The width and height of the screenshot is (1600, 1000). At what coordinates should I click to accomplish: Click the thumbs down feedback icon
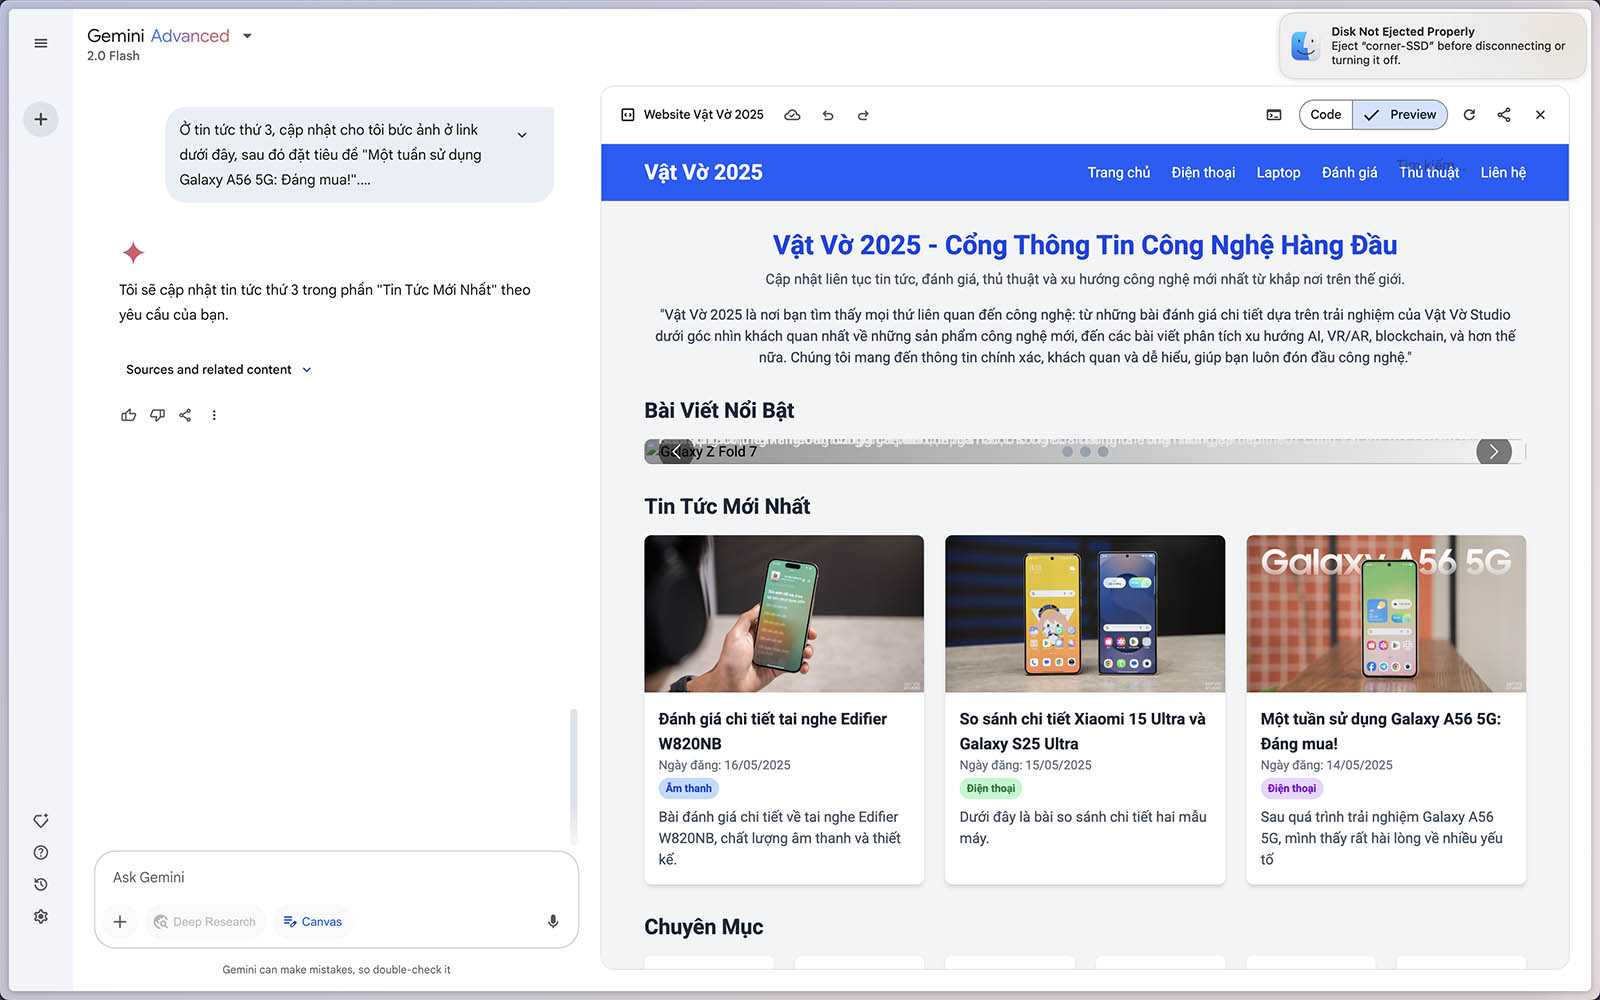click(157, 415)
